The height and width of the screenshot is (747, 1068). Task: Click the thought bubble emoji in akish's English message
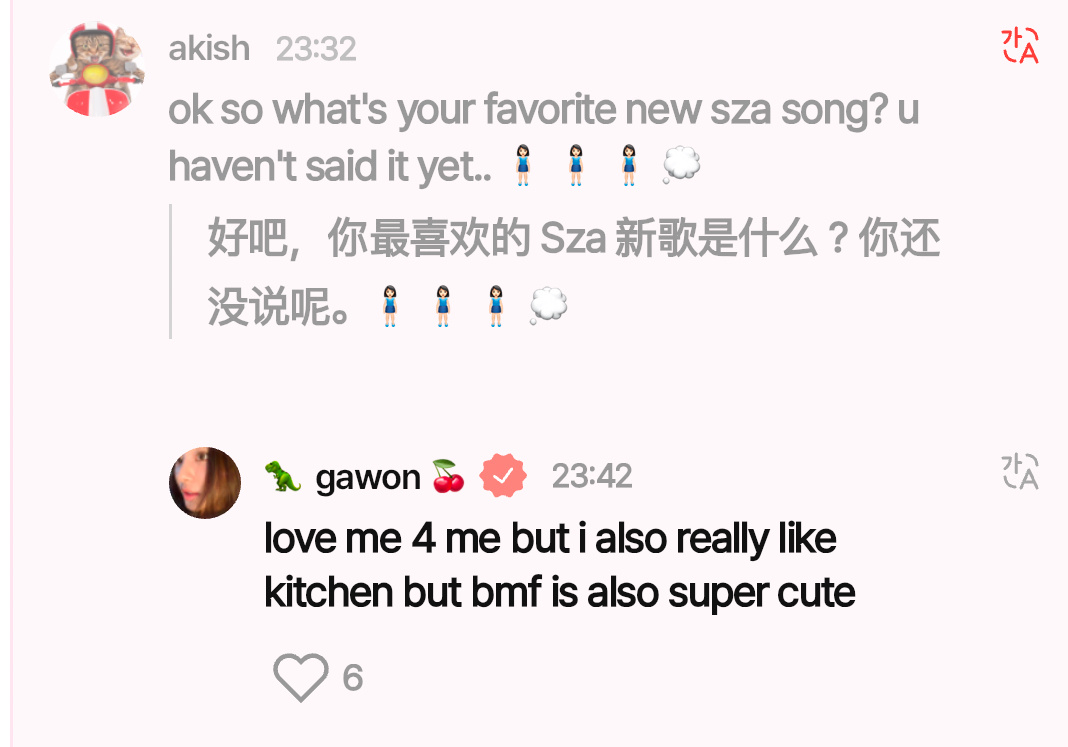click(x=681, y=165)
